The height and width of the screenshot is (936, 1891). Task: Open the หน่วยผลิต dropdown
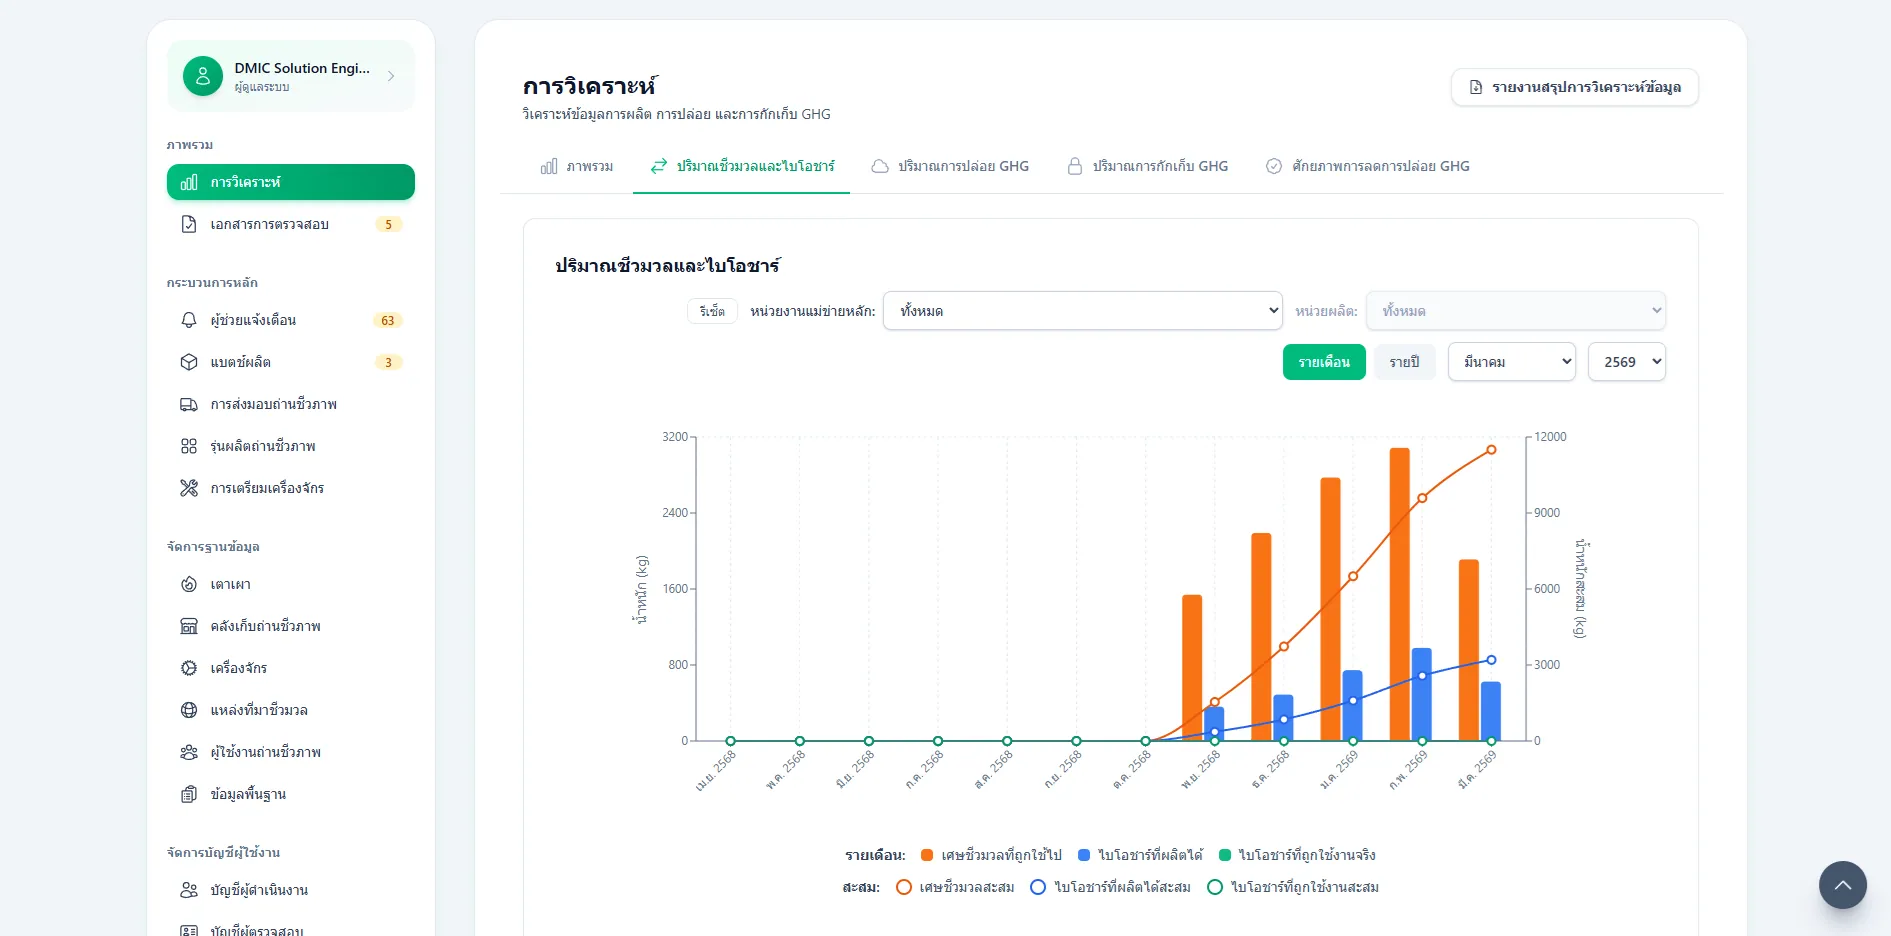tap(1516, 311)
